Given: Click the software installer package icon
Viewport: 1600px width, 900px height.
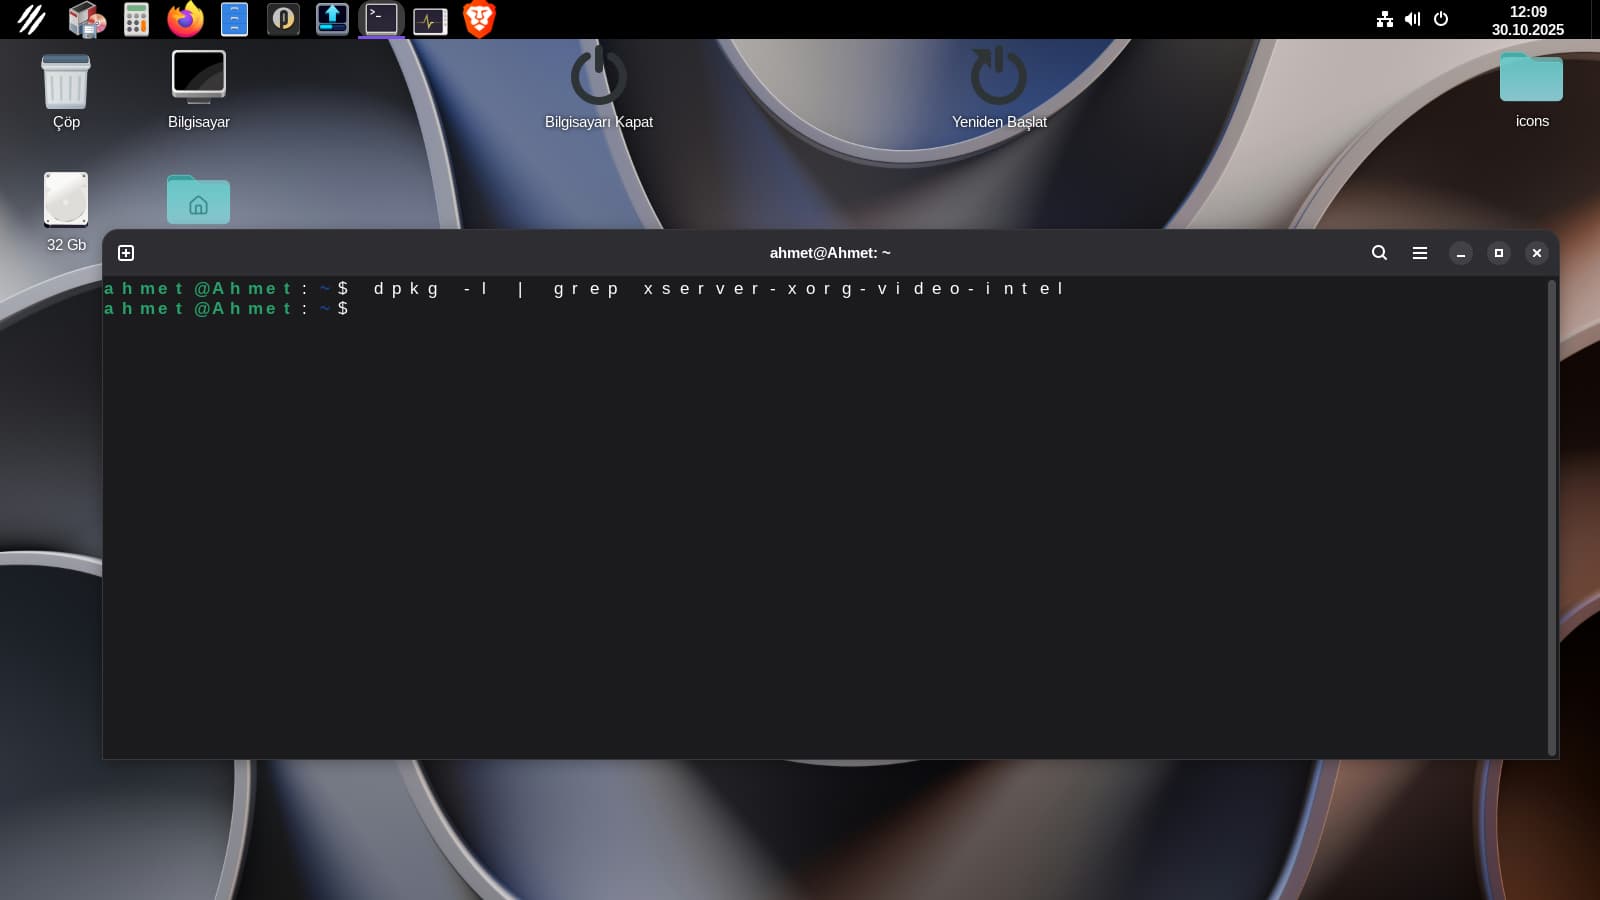Looking at the screenshot, I should click(x=86, y=19).
